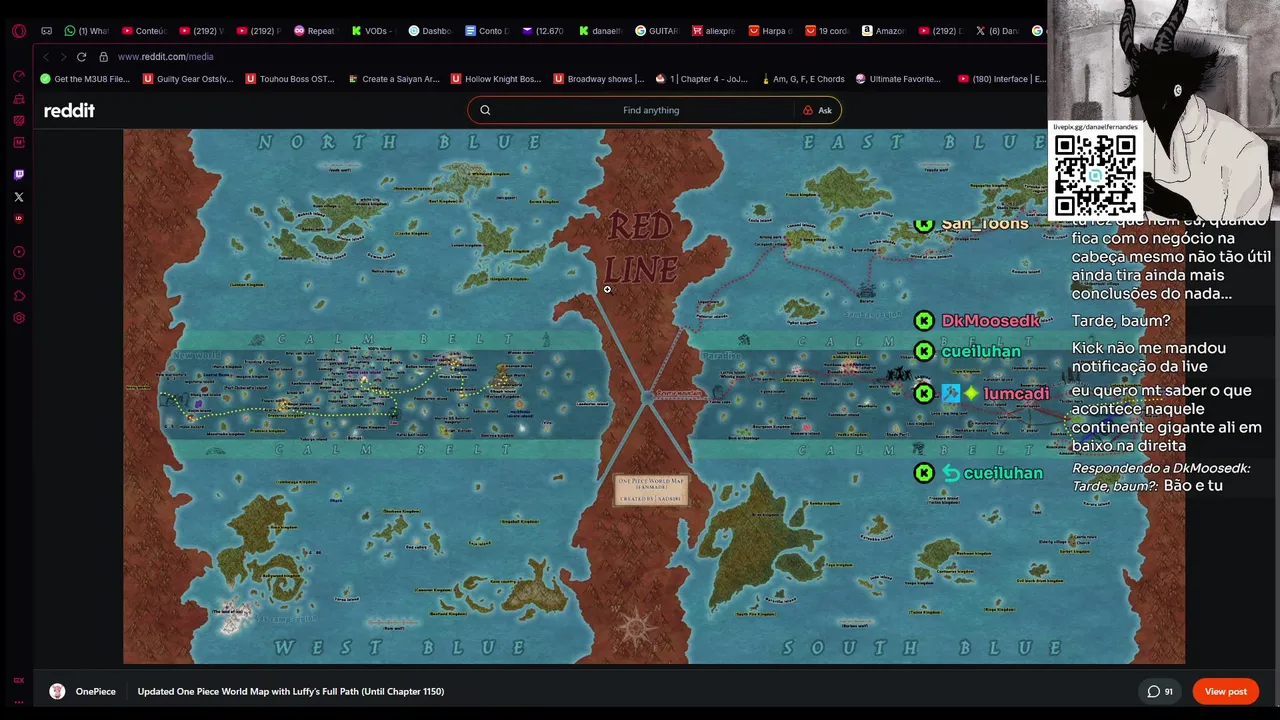Open the Twitch sidebar panel

pos(18,174)
